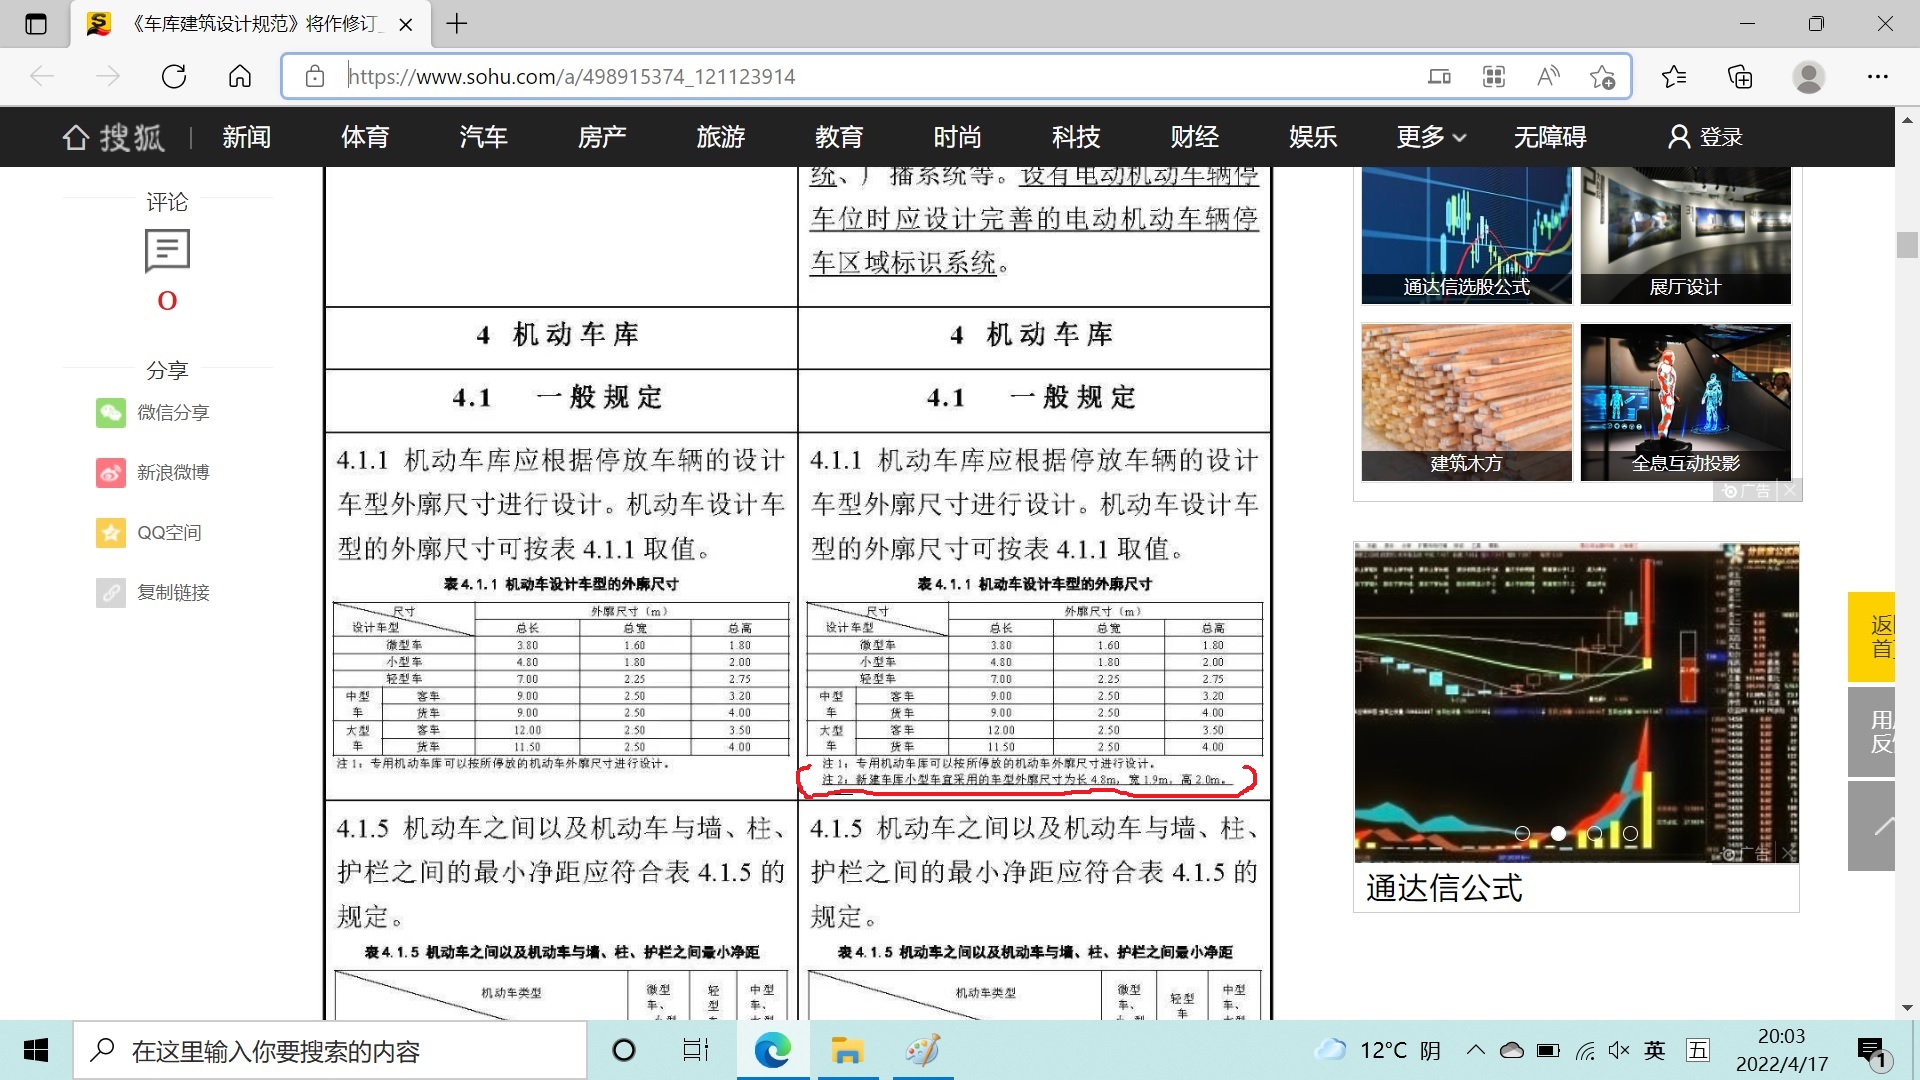View site information lock icon
Viewport: 1920px width, 1080px height.
[315, 76]
